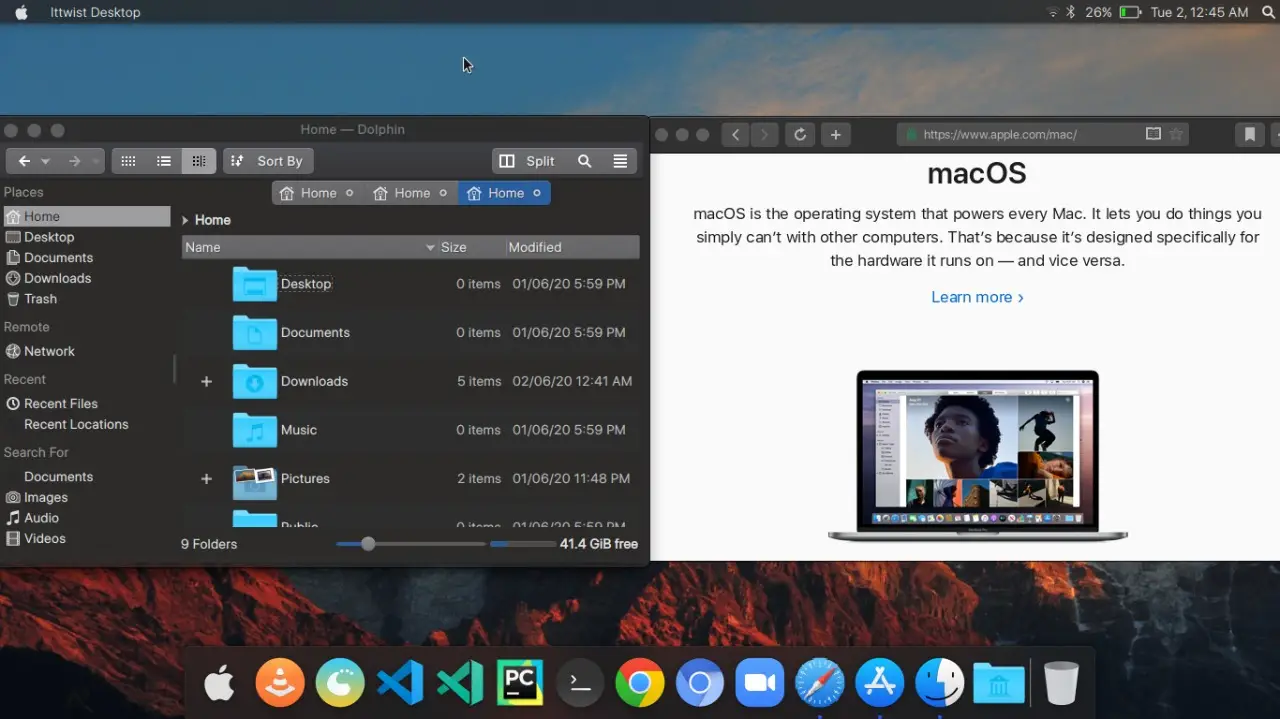Open the Apple menu

[x=20, y=12]
